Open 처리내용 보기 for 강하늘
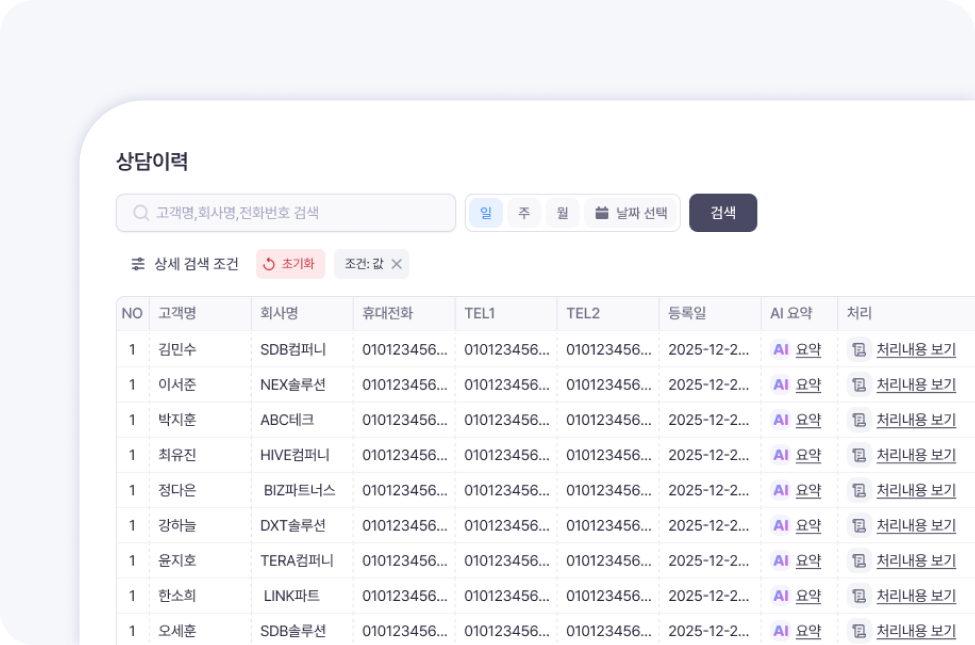The width and height of the screenshot is (975, 645). 916,526
